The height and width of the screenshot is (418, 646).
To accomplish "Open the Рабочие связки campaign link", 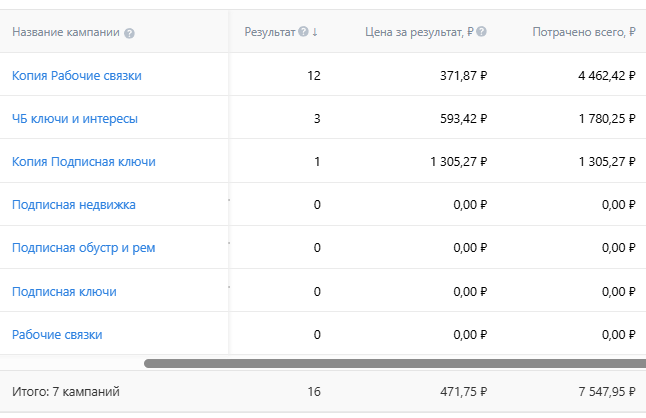I will click(x=57, y=335).
